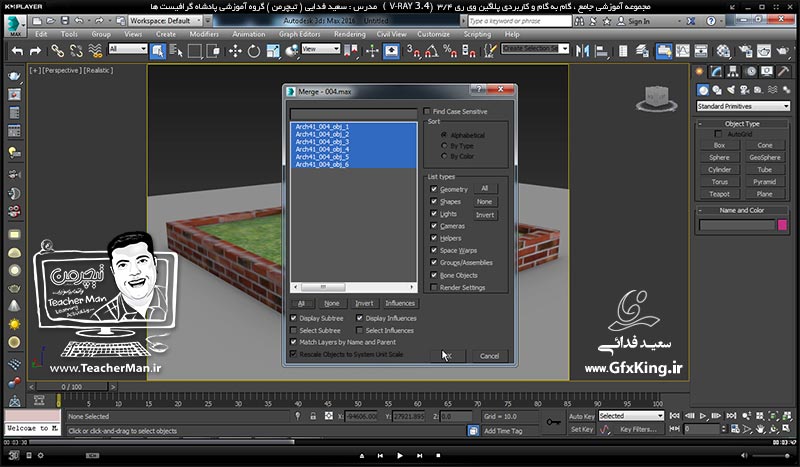Open the Scripting menu

[x=477, y=34]
